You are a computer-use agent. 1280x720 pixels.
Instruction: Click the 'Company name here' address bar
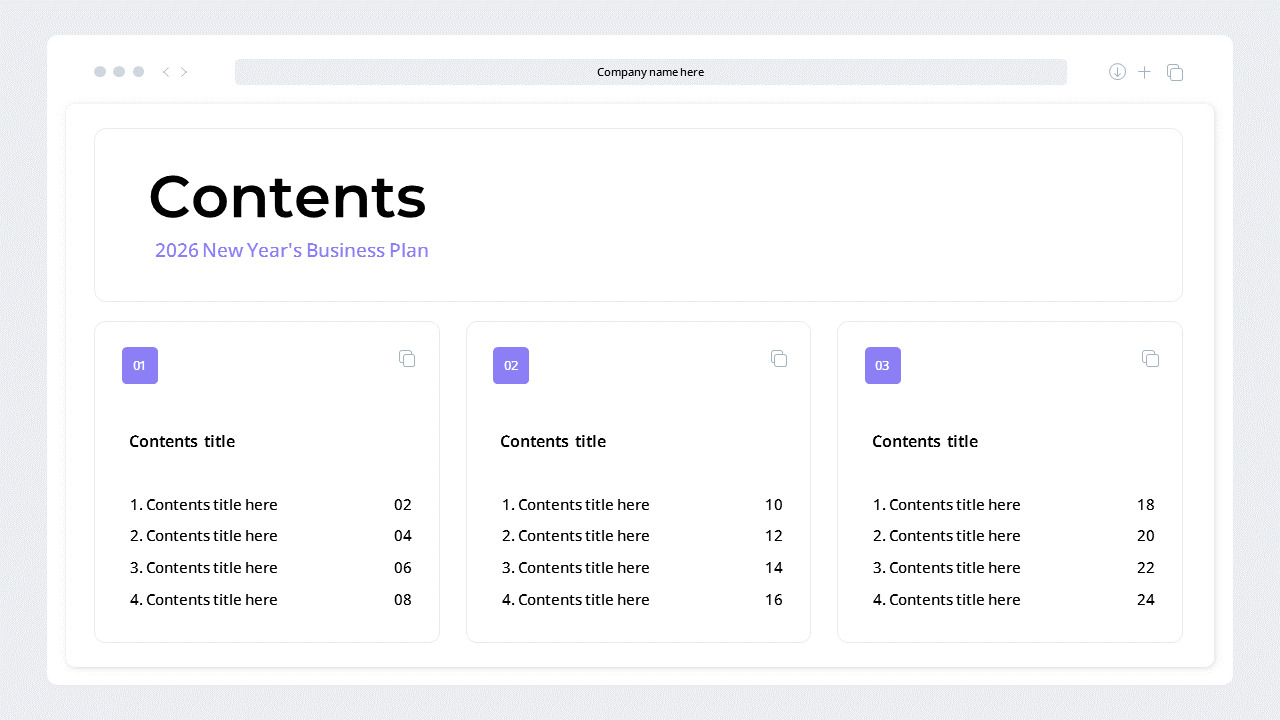650,72
